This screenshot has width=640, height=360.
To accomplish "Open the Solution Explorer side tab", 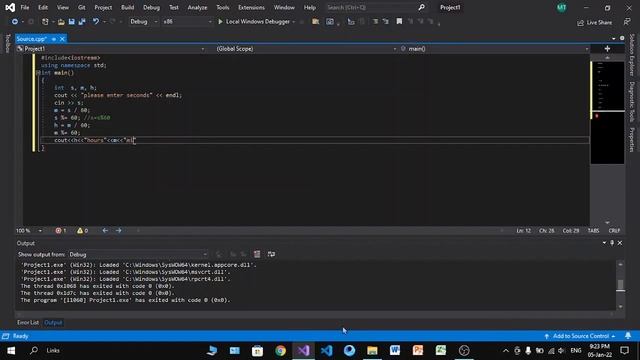I will [x=632, y=55].
